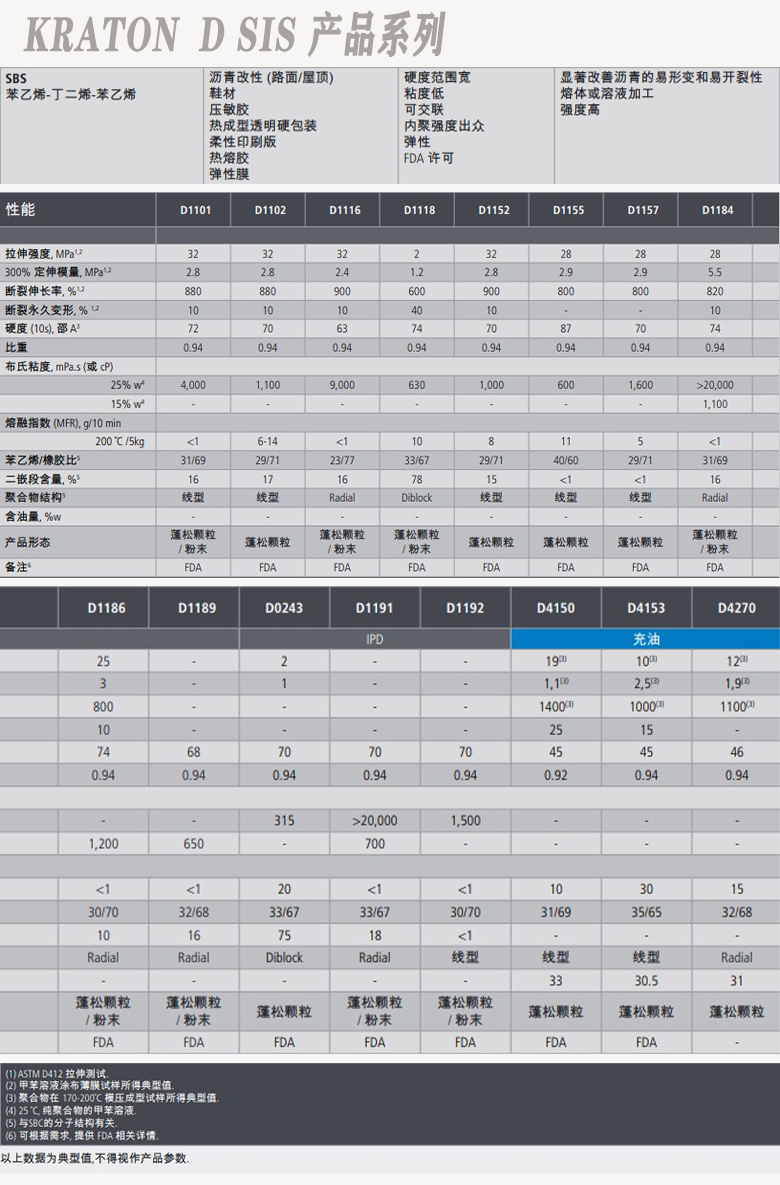Click the D1192 column header
The height and width of the screenshot is (1185, 780).
[465, 608]
